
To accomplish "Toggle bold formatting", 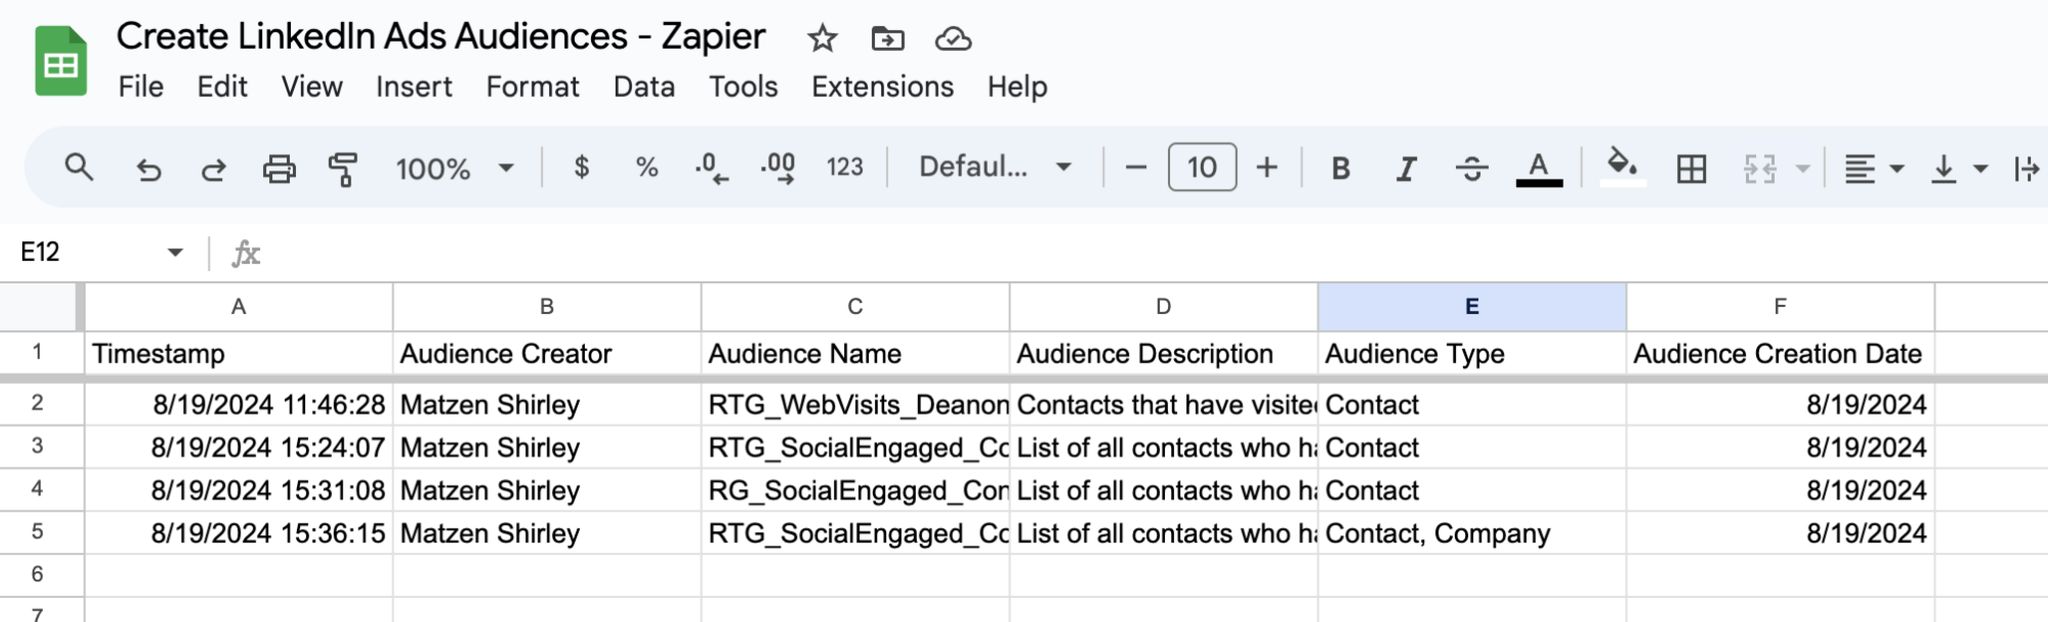I will click(1341, 168).
